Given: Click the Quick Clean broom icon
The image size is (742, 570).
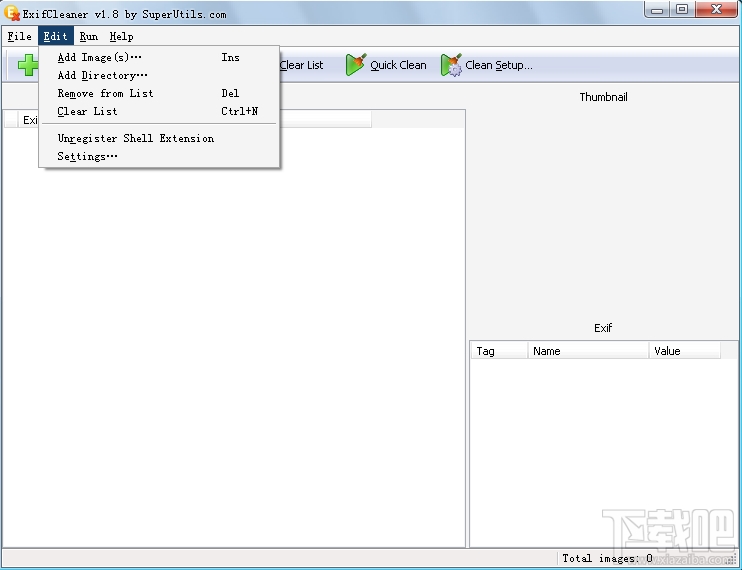Looking at the screenshot, I should pyautogui.click(x=355, y=65).
